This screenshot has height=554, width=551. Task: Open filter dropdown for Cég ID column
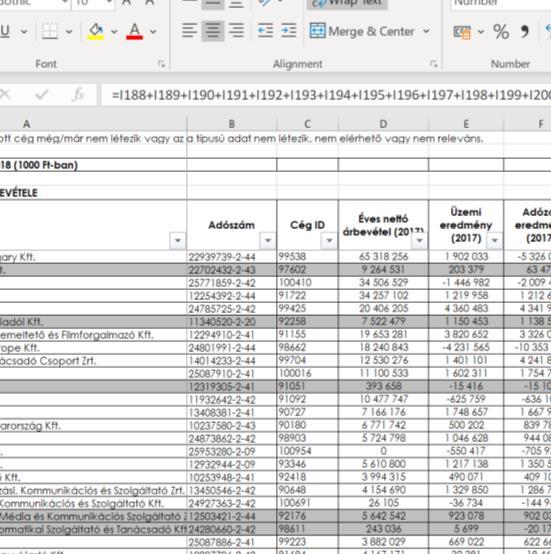329,241
